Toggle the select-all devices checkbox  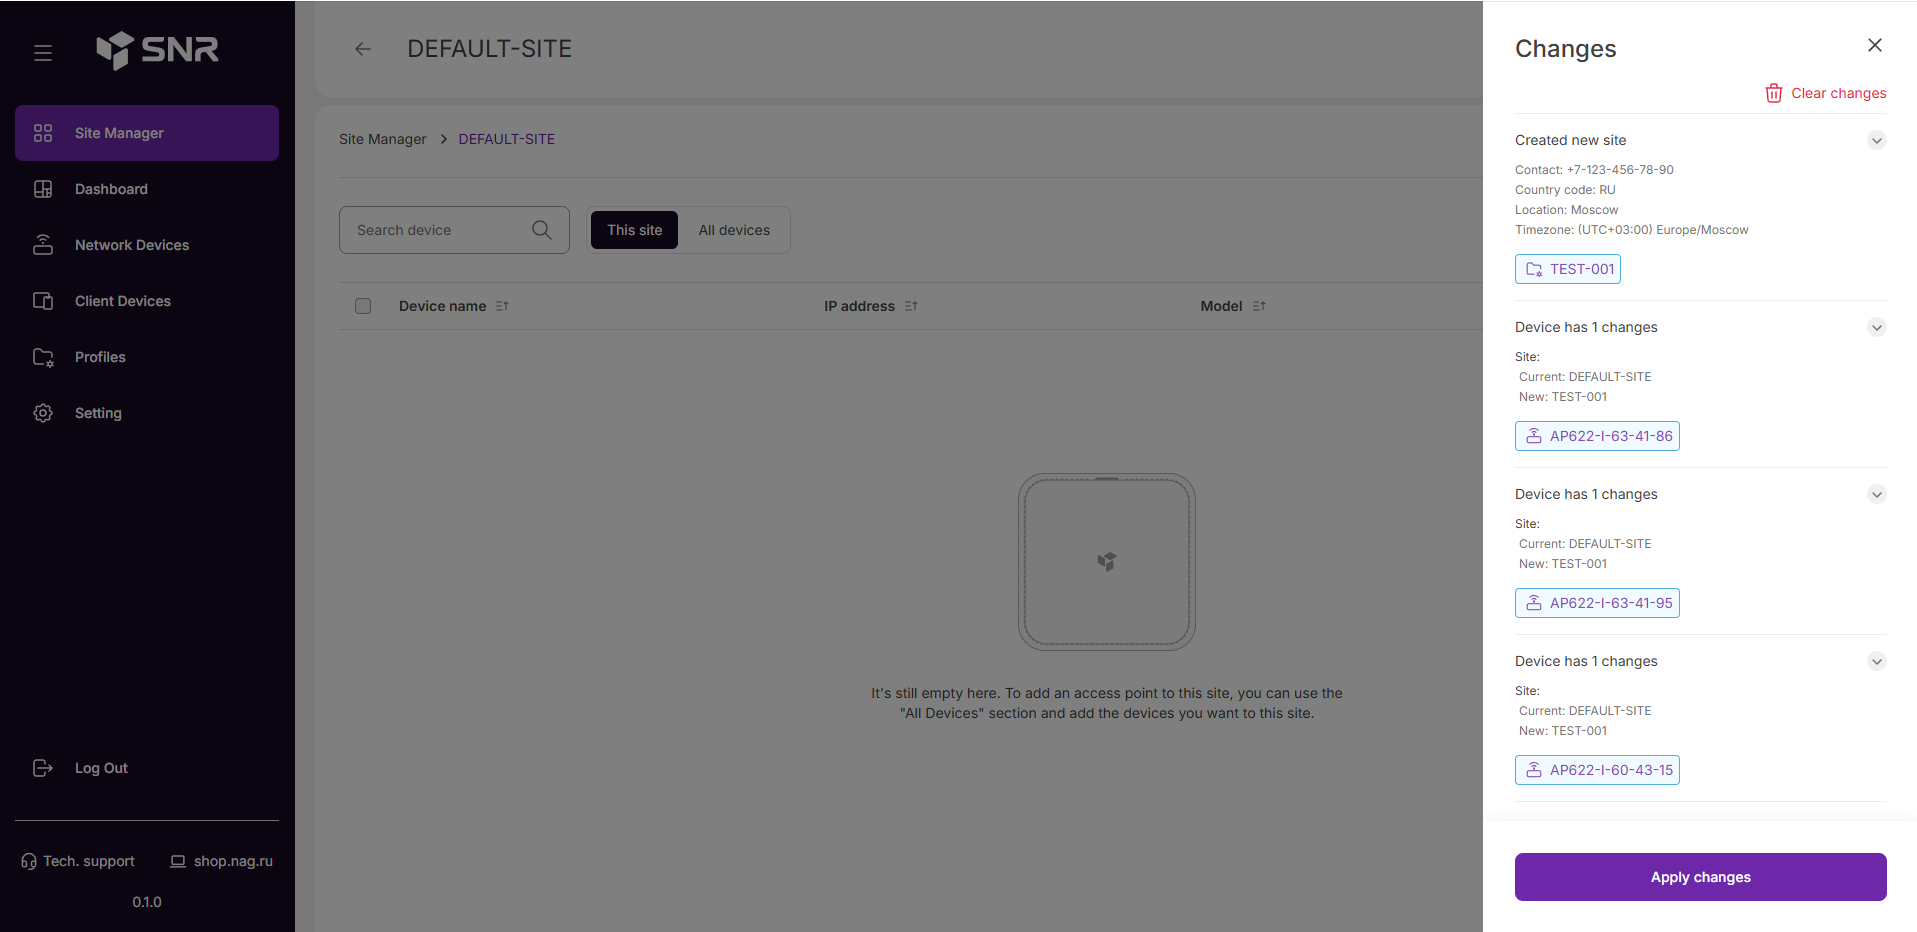point(363,306)
